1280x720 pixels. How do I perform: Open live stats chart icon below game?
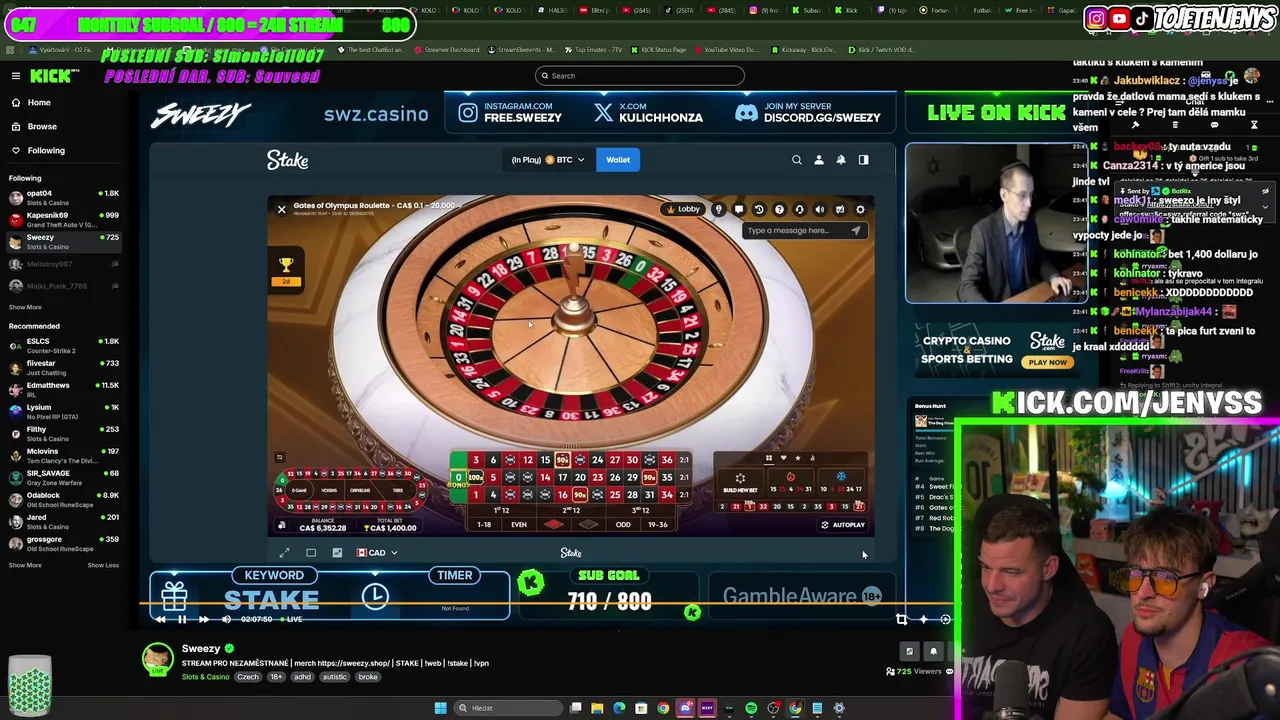point(337,552)
